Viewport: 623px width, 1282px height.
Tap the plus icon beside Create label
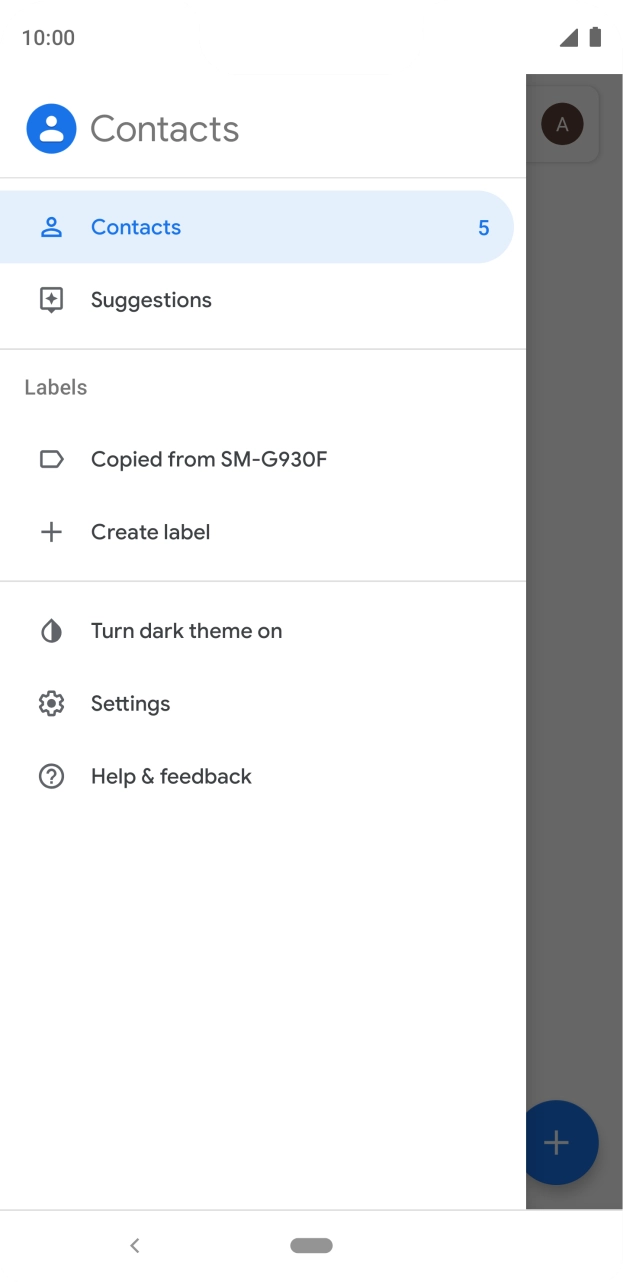pos(51,532)
